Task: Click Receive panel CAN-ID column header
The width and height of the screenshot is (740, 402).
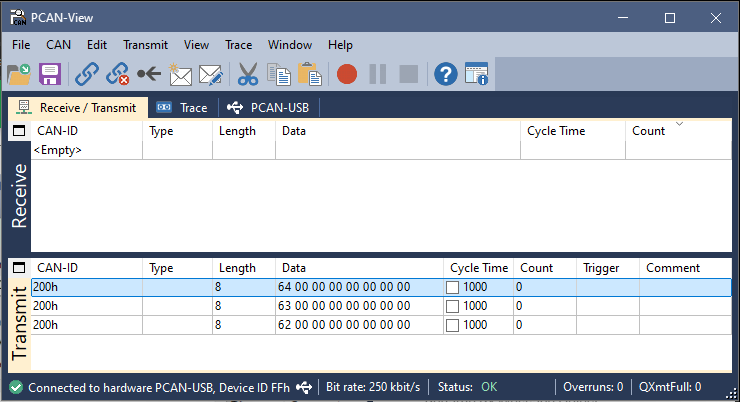Action: click(x=87, y=131)
